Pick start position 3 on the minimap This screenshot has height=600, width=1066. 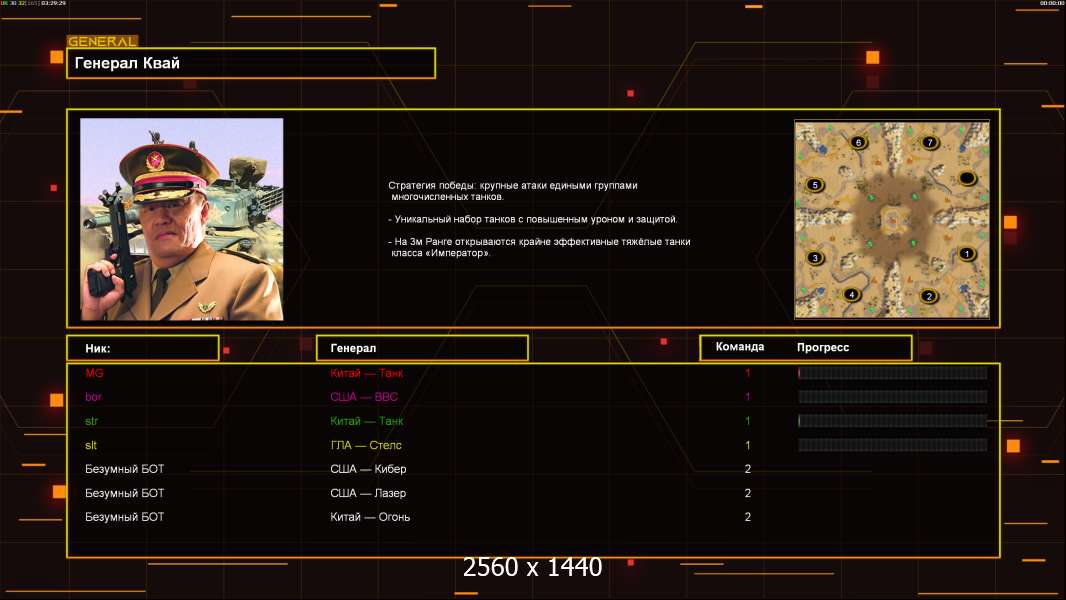[x=815, y=258]
